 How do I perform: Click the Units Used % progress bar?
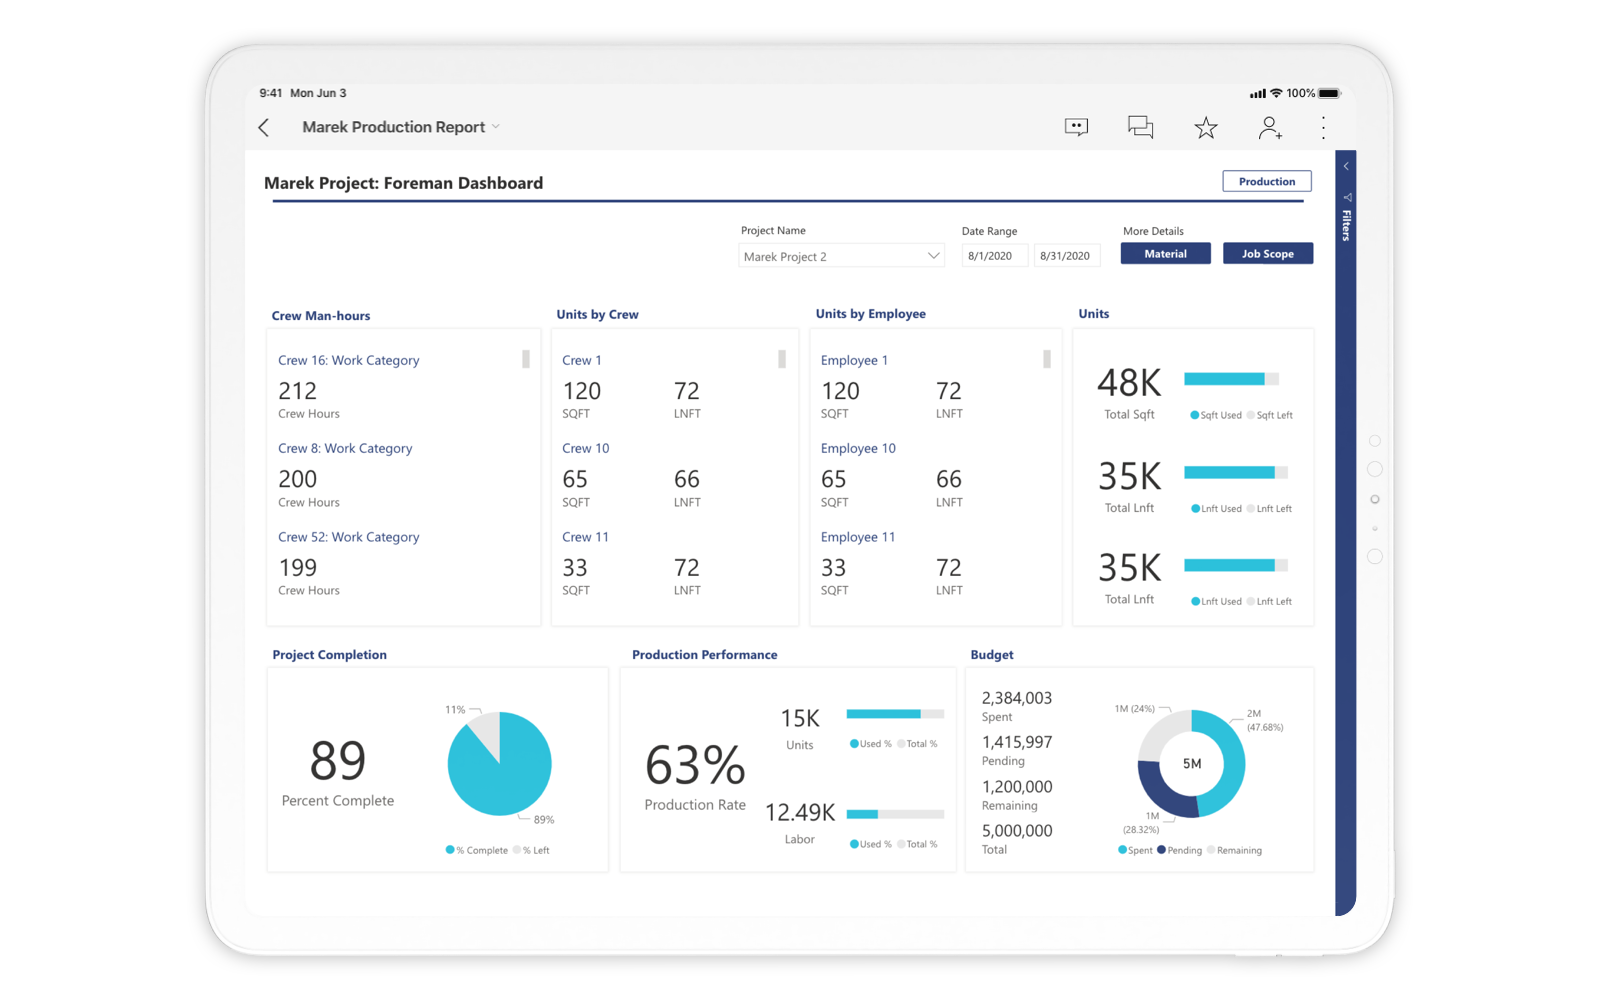pos(895,714)
